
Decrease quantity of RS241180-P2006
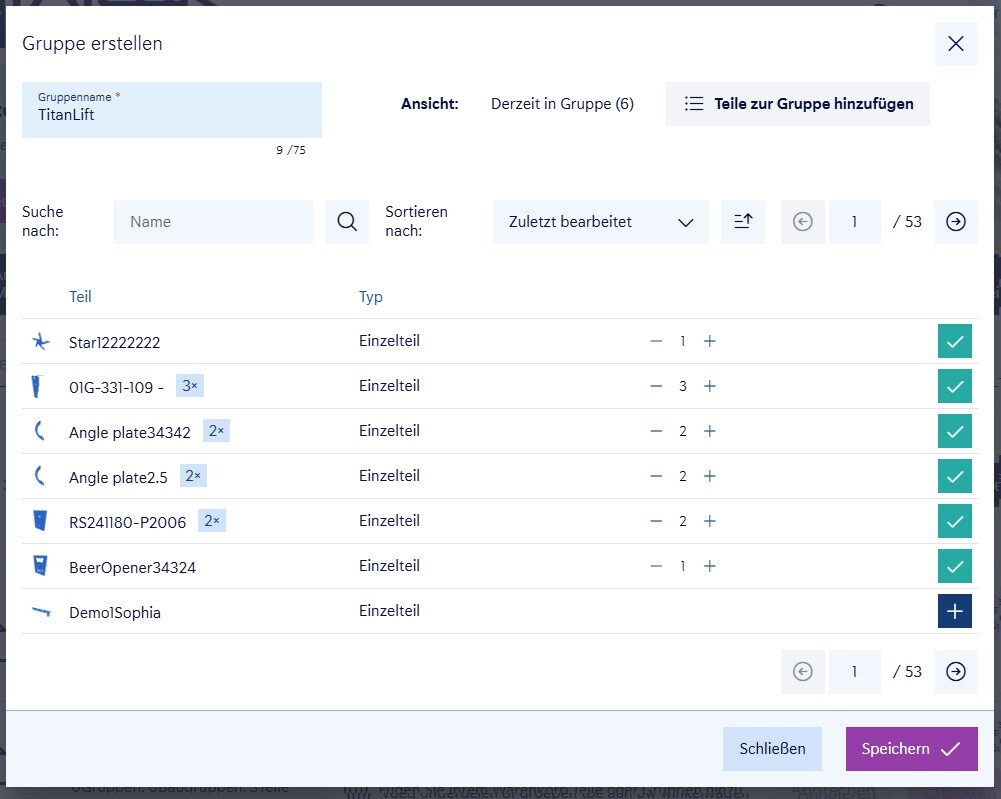coord(656,521)
